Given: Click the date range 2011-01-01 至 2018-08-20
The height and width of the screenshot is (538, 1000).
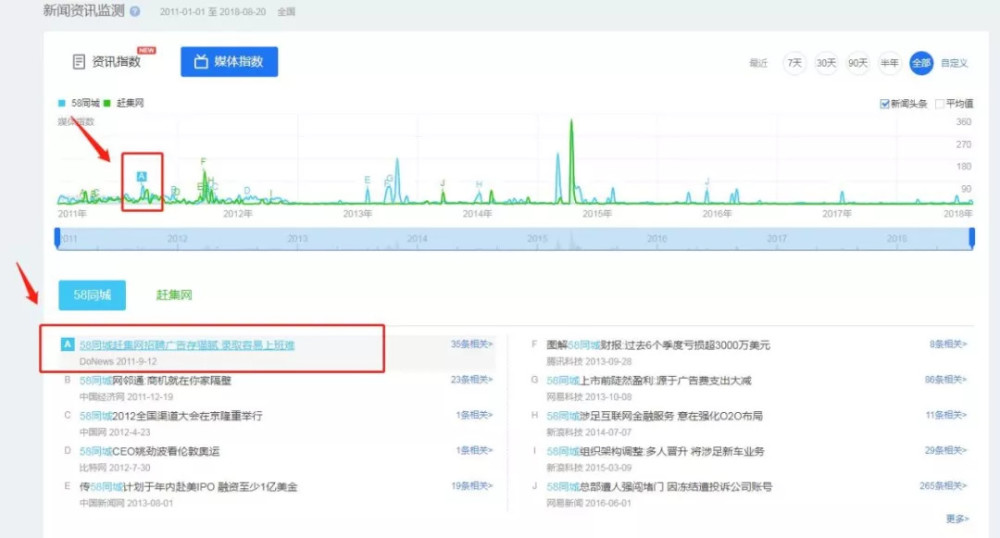Looking at the screenshot, I should pyautogui.click(x=212, y=12).
